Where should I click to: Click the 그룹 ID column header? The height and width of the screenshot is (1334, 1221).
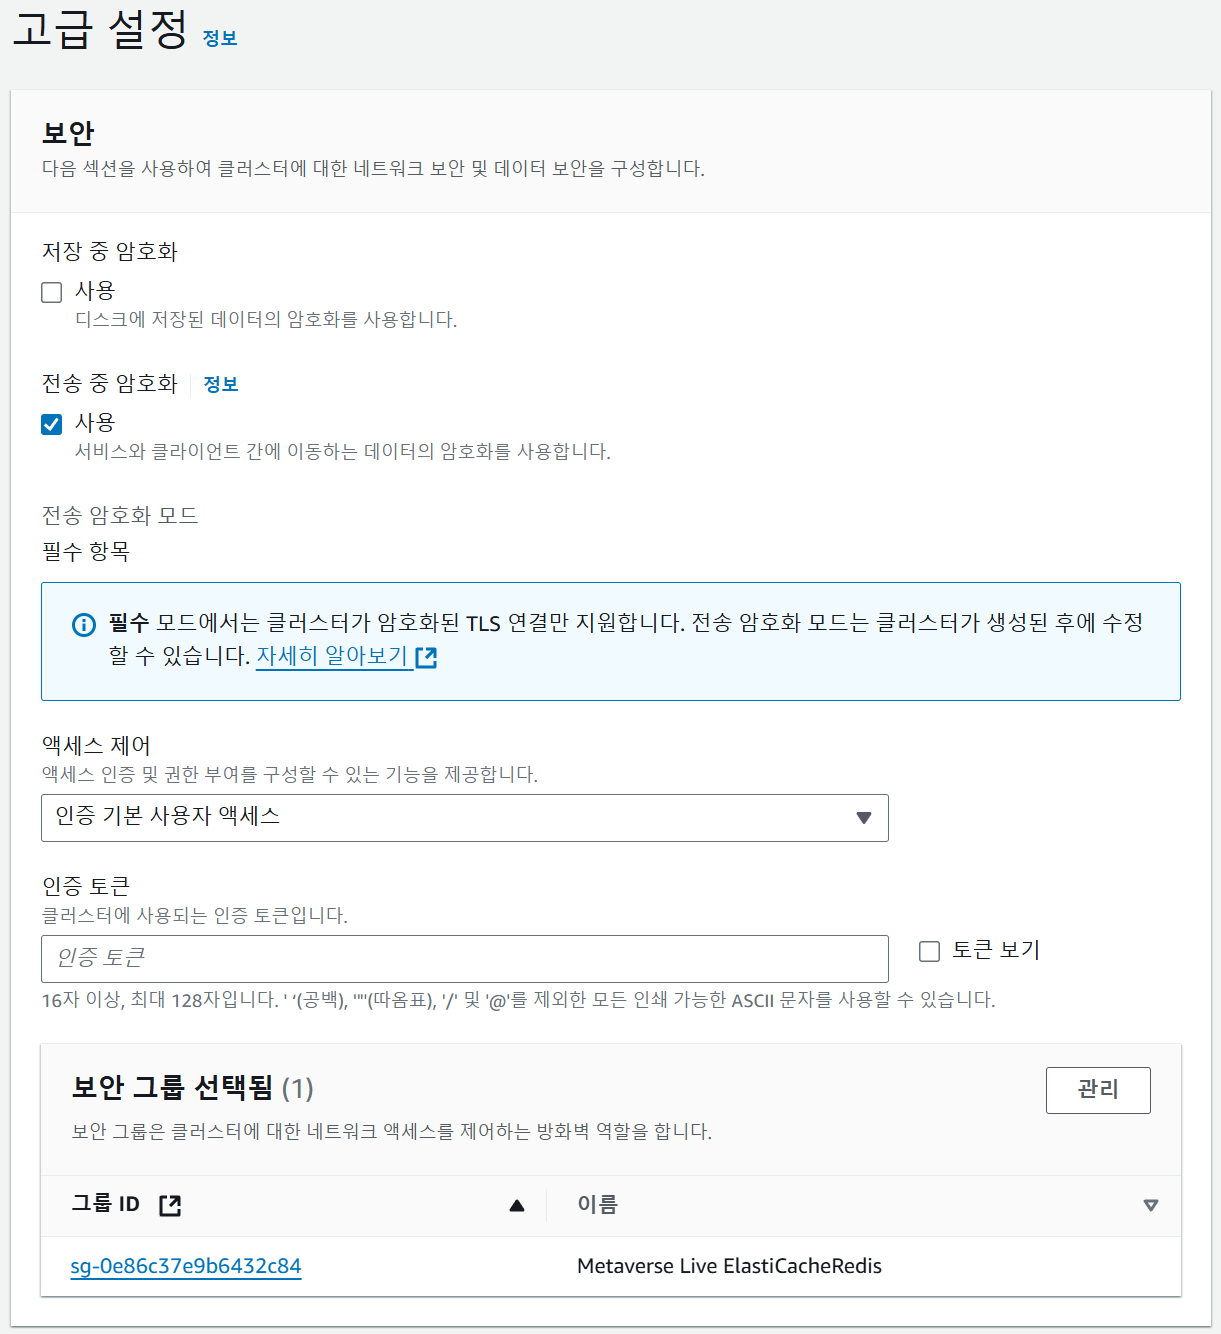pos(106,1204)
